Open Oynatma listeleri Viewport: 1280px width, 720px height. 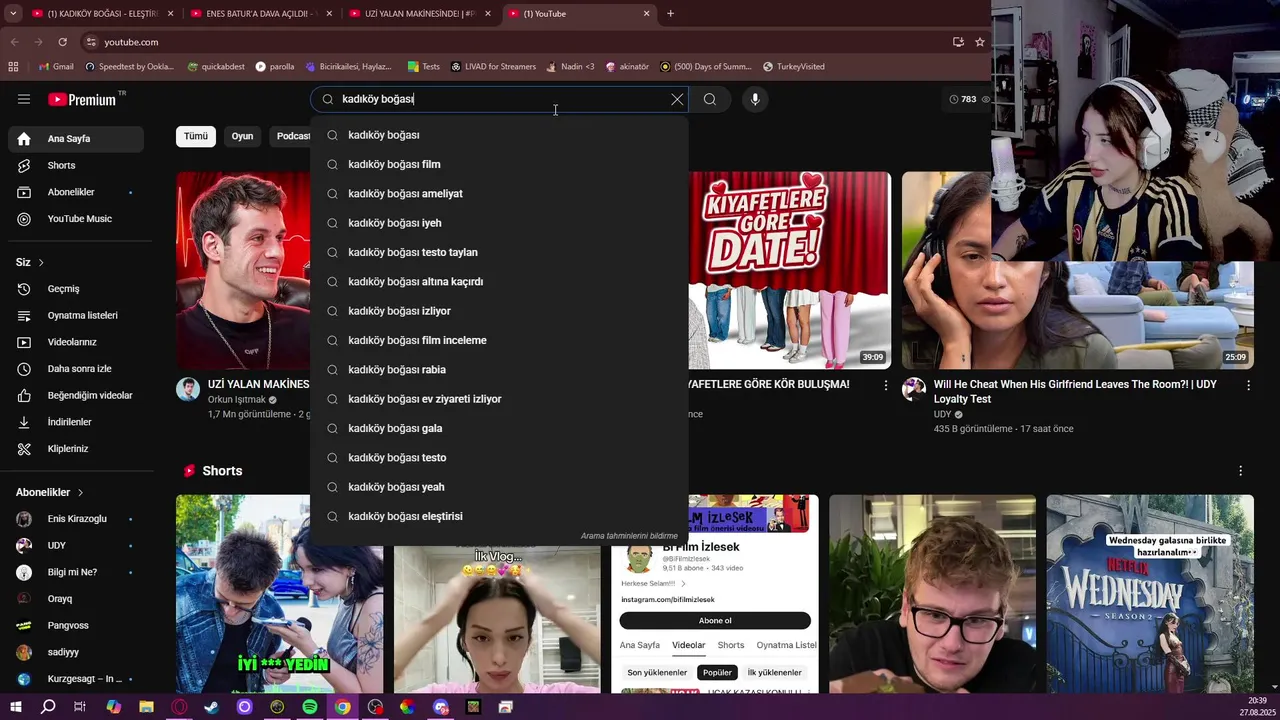[x=76, y=315]
